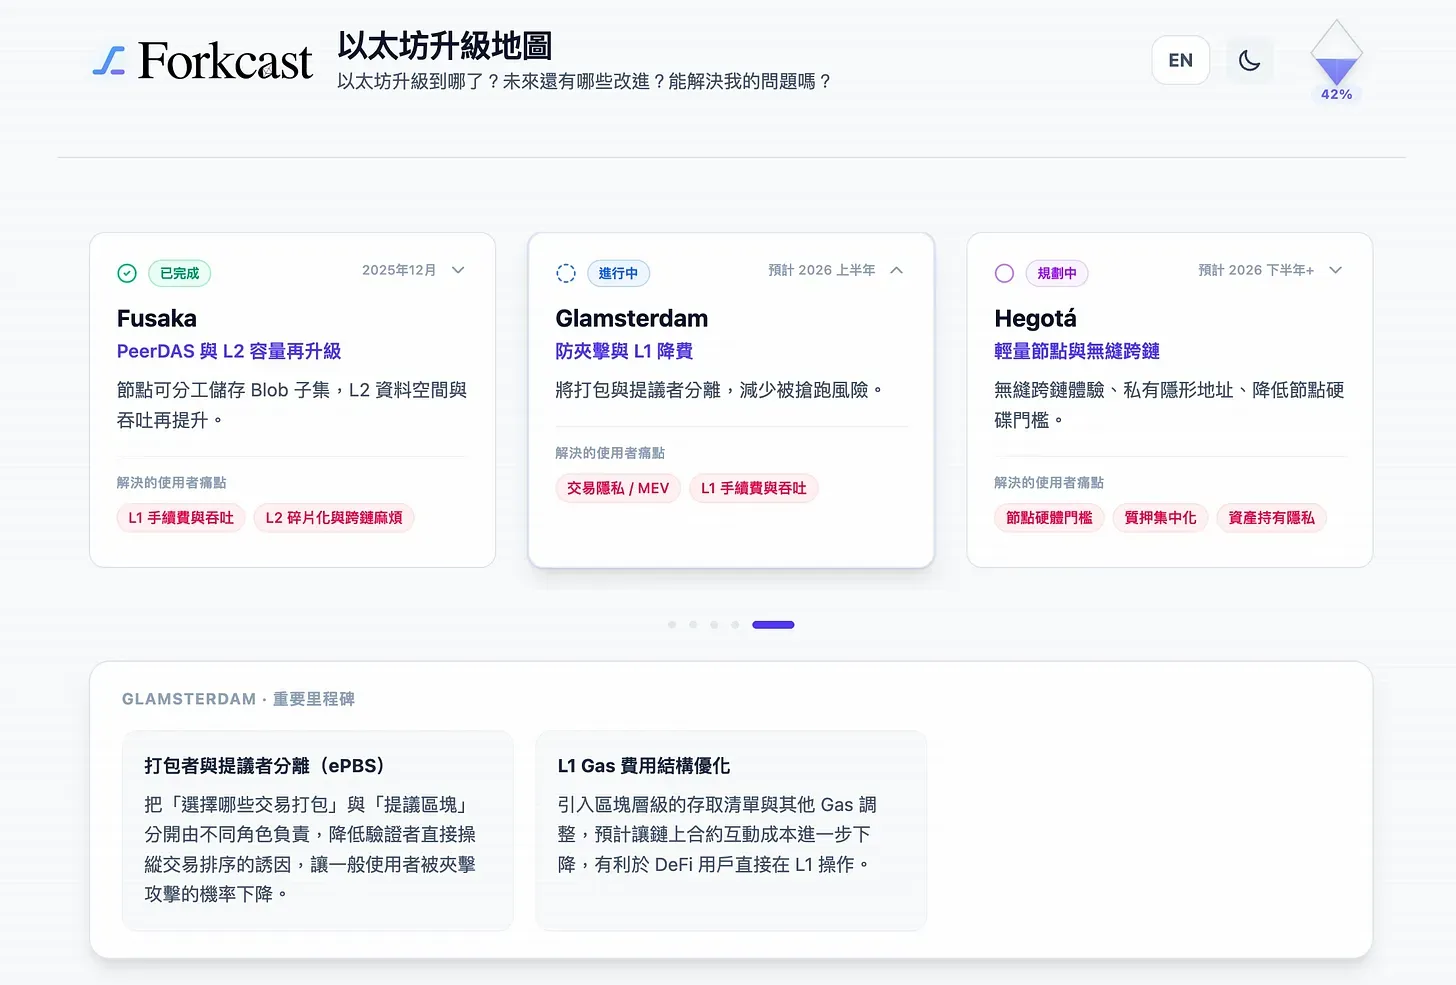Expand the Fusaka card chevron

[x=458, y=270]
